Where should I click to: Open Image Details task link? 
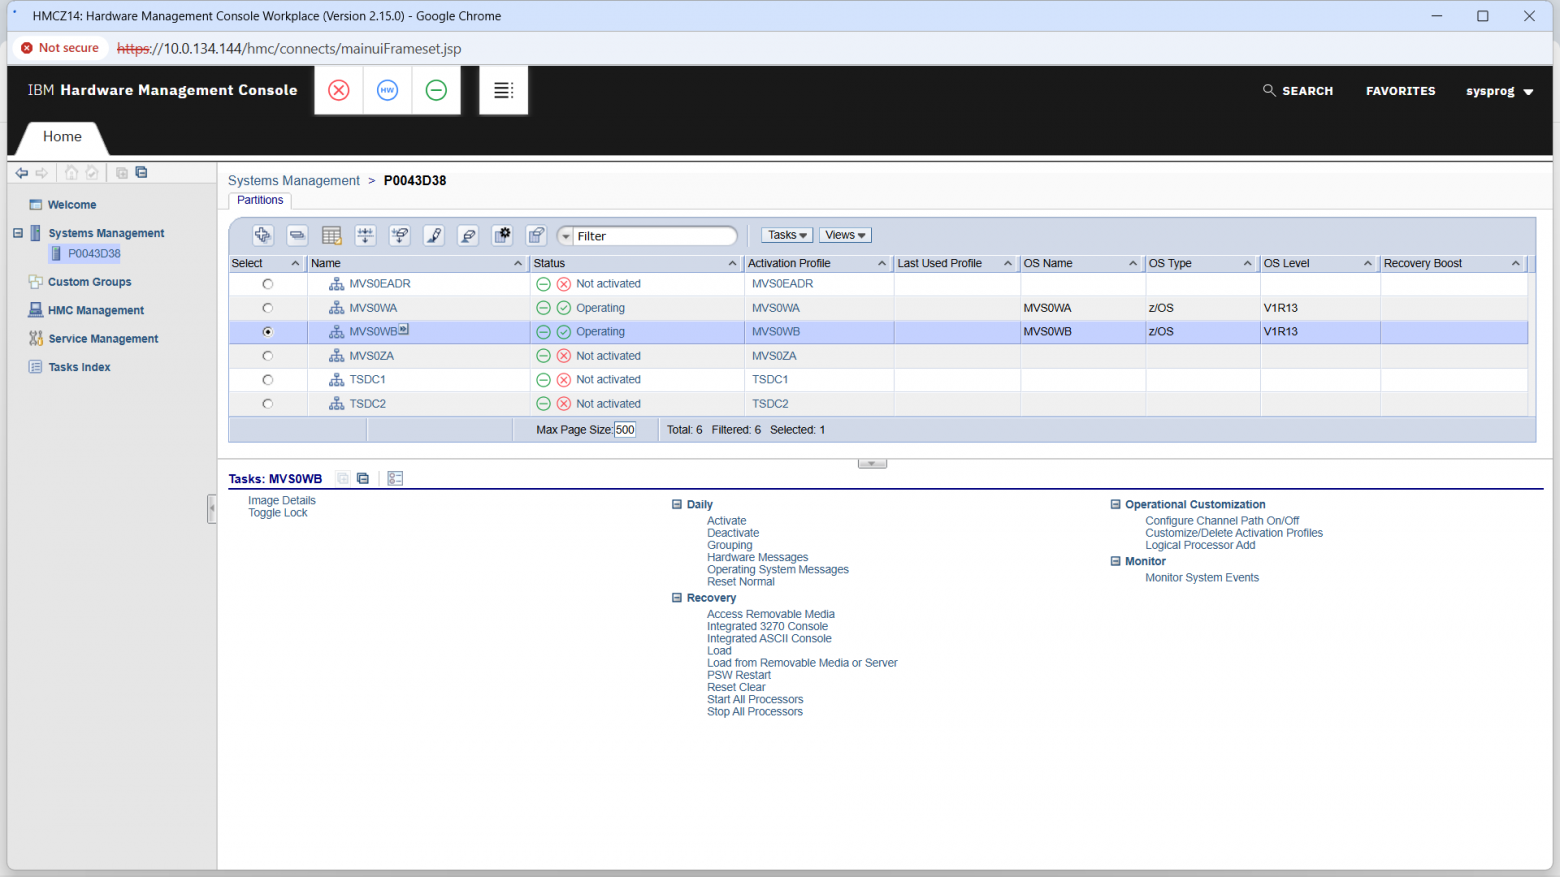pos(282,501)
